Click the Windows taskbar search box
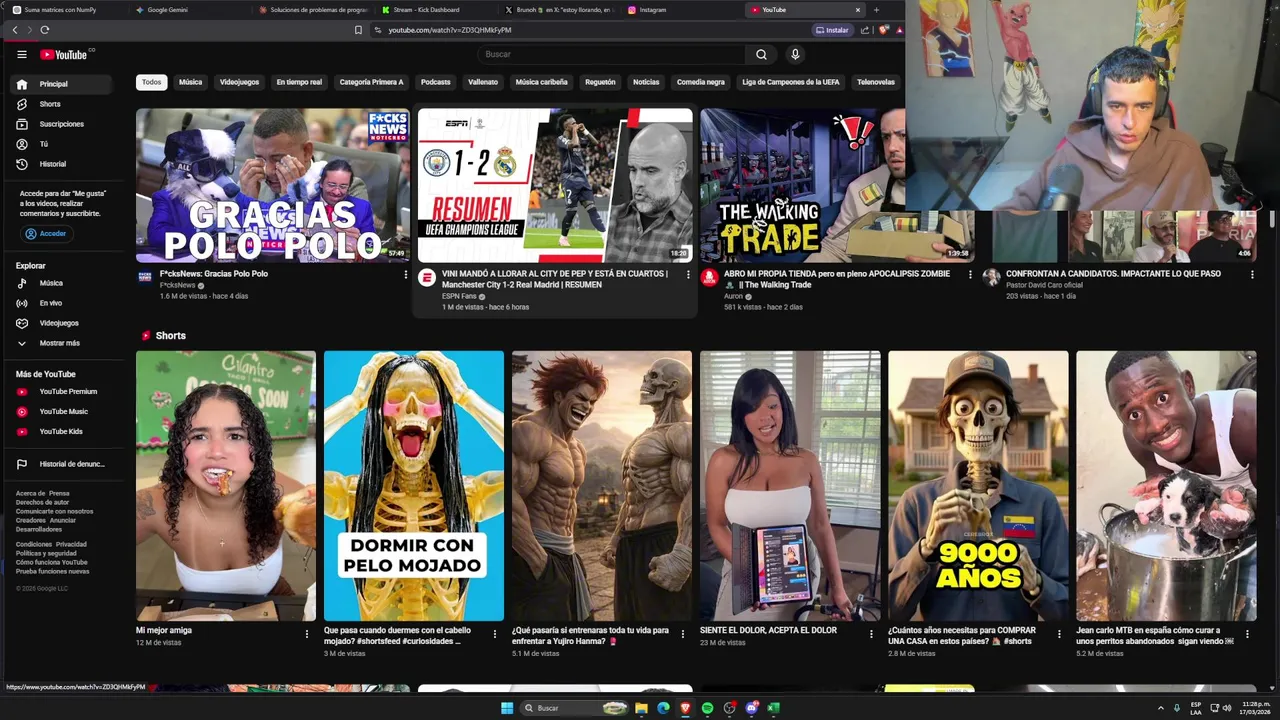Viewport: 1280px width, 720px height. 572,708
